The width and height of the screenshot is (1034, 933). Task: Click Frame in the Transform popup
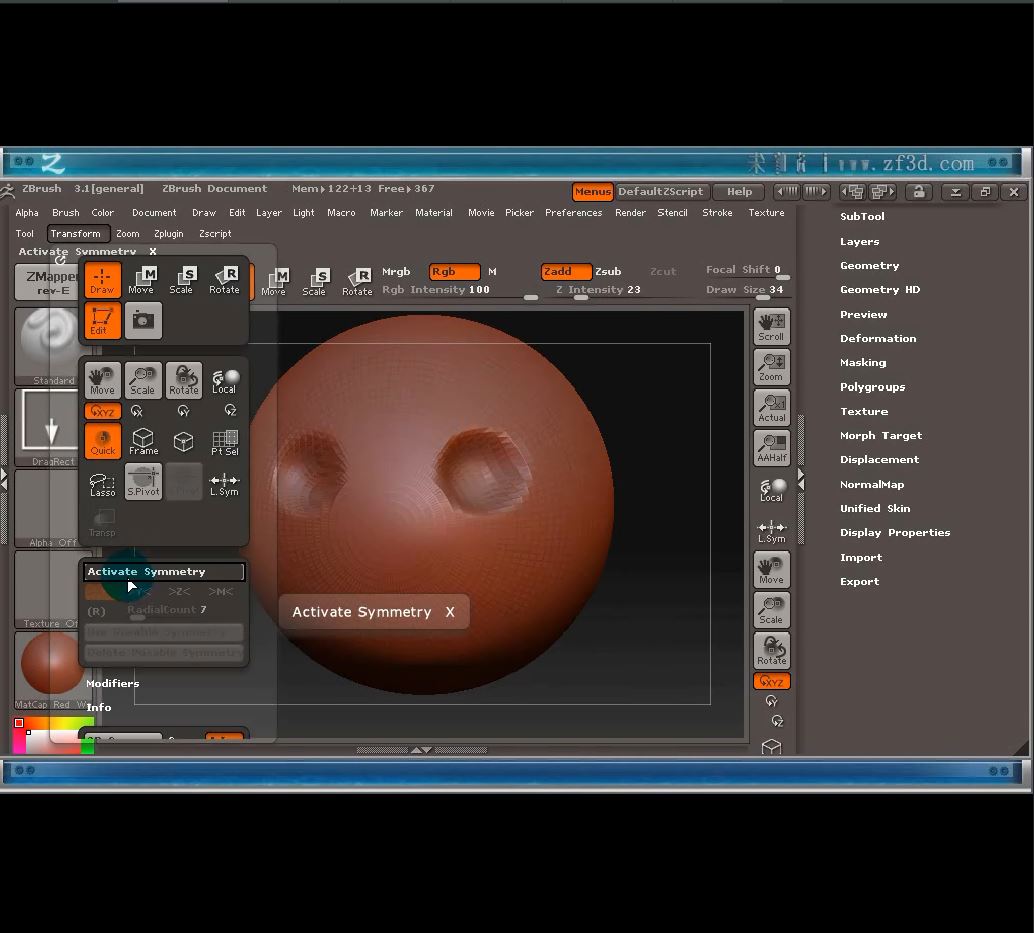pos(143,441)
